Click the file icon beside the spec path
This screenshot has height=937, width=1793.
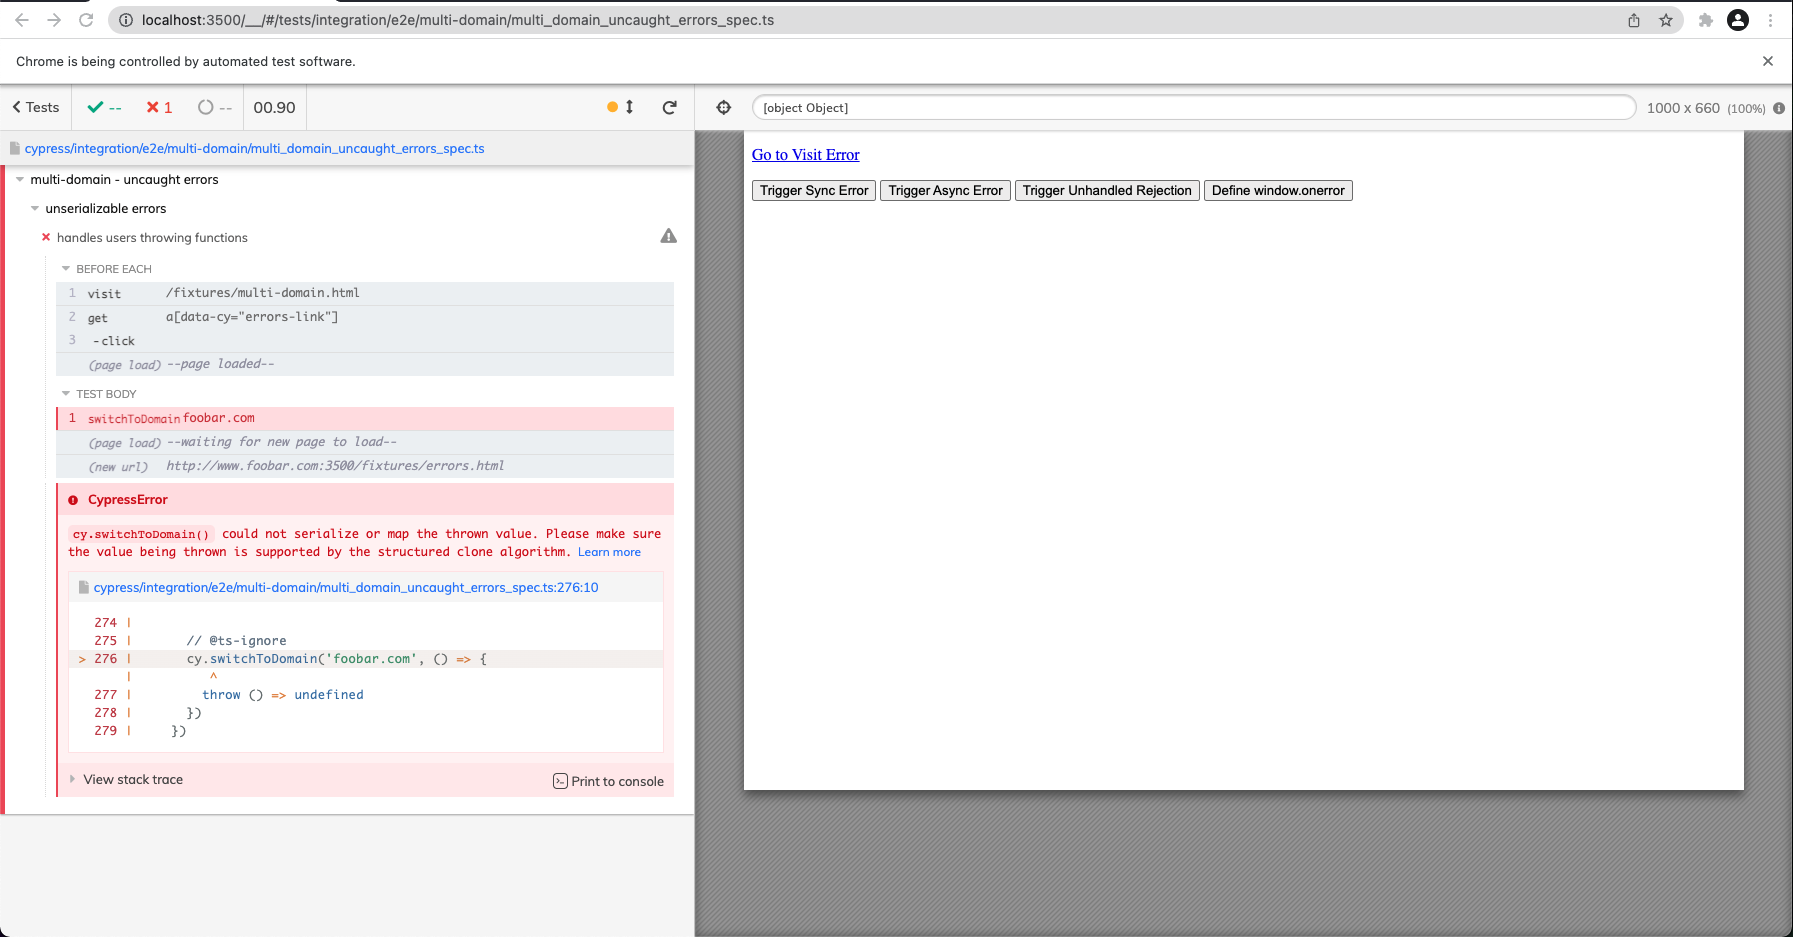coord(15,148)
